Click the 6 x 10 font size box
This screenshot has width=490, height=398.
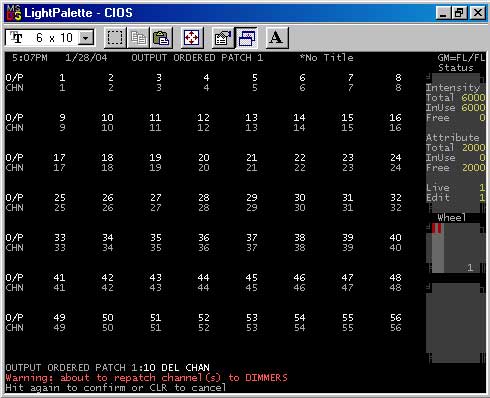pos(49,38)
